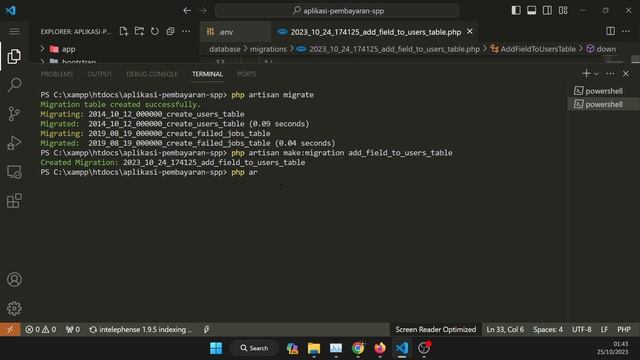
Task: Click intelephense indexing status
Action: 141,329
